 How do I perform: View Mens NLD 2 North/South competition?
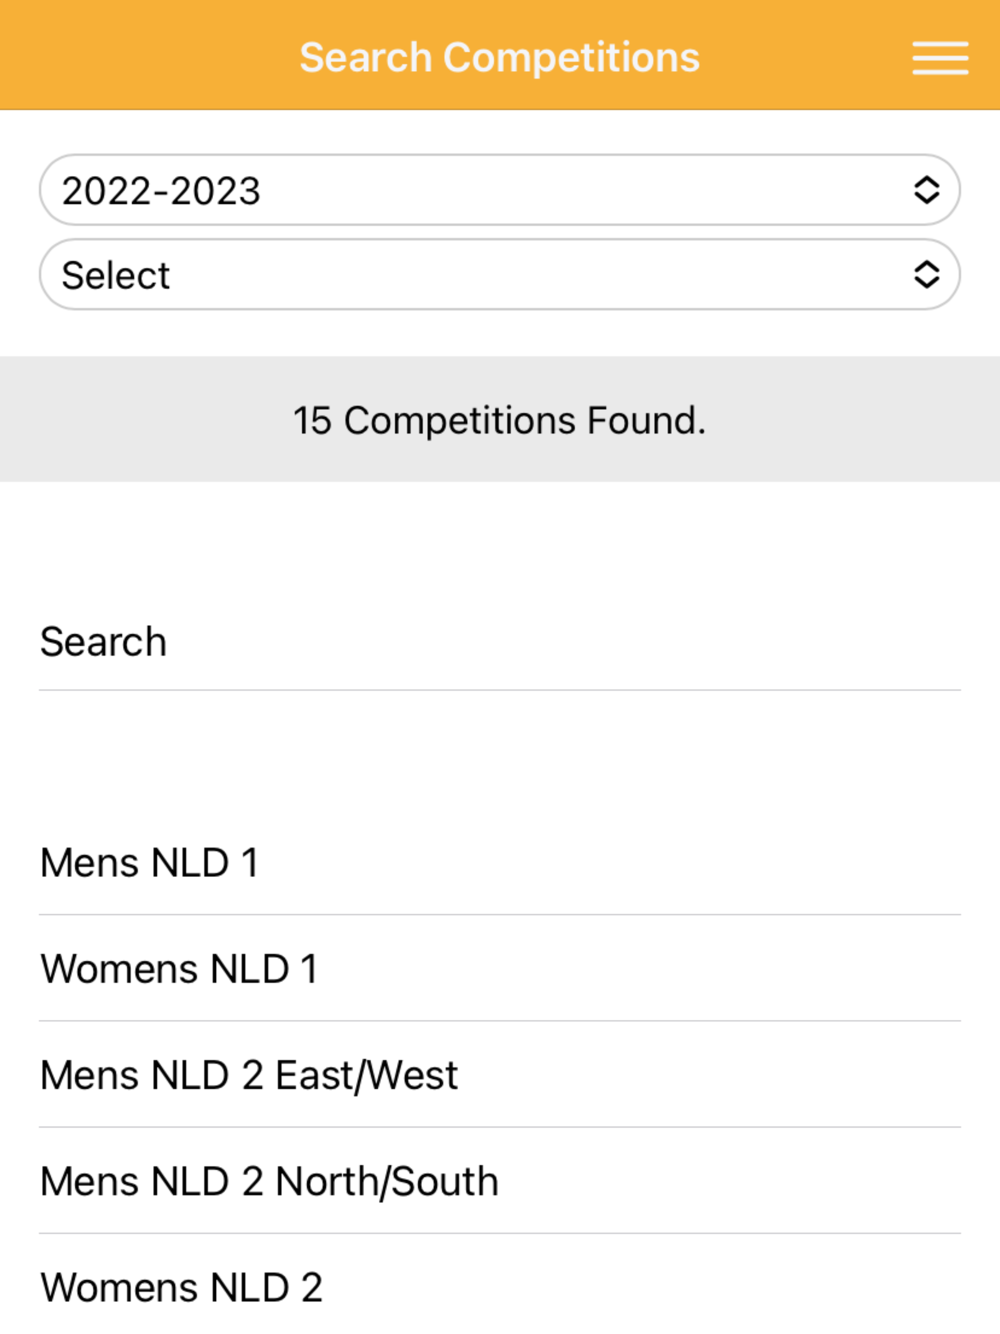(x=500, y=1181)
